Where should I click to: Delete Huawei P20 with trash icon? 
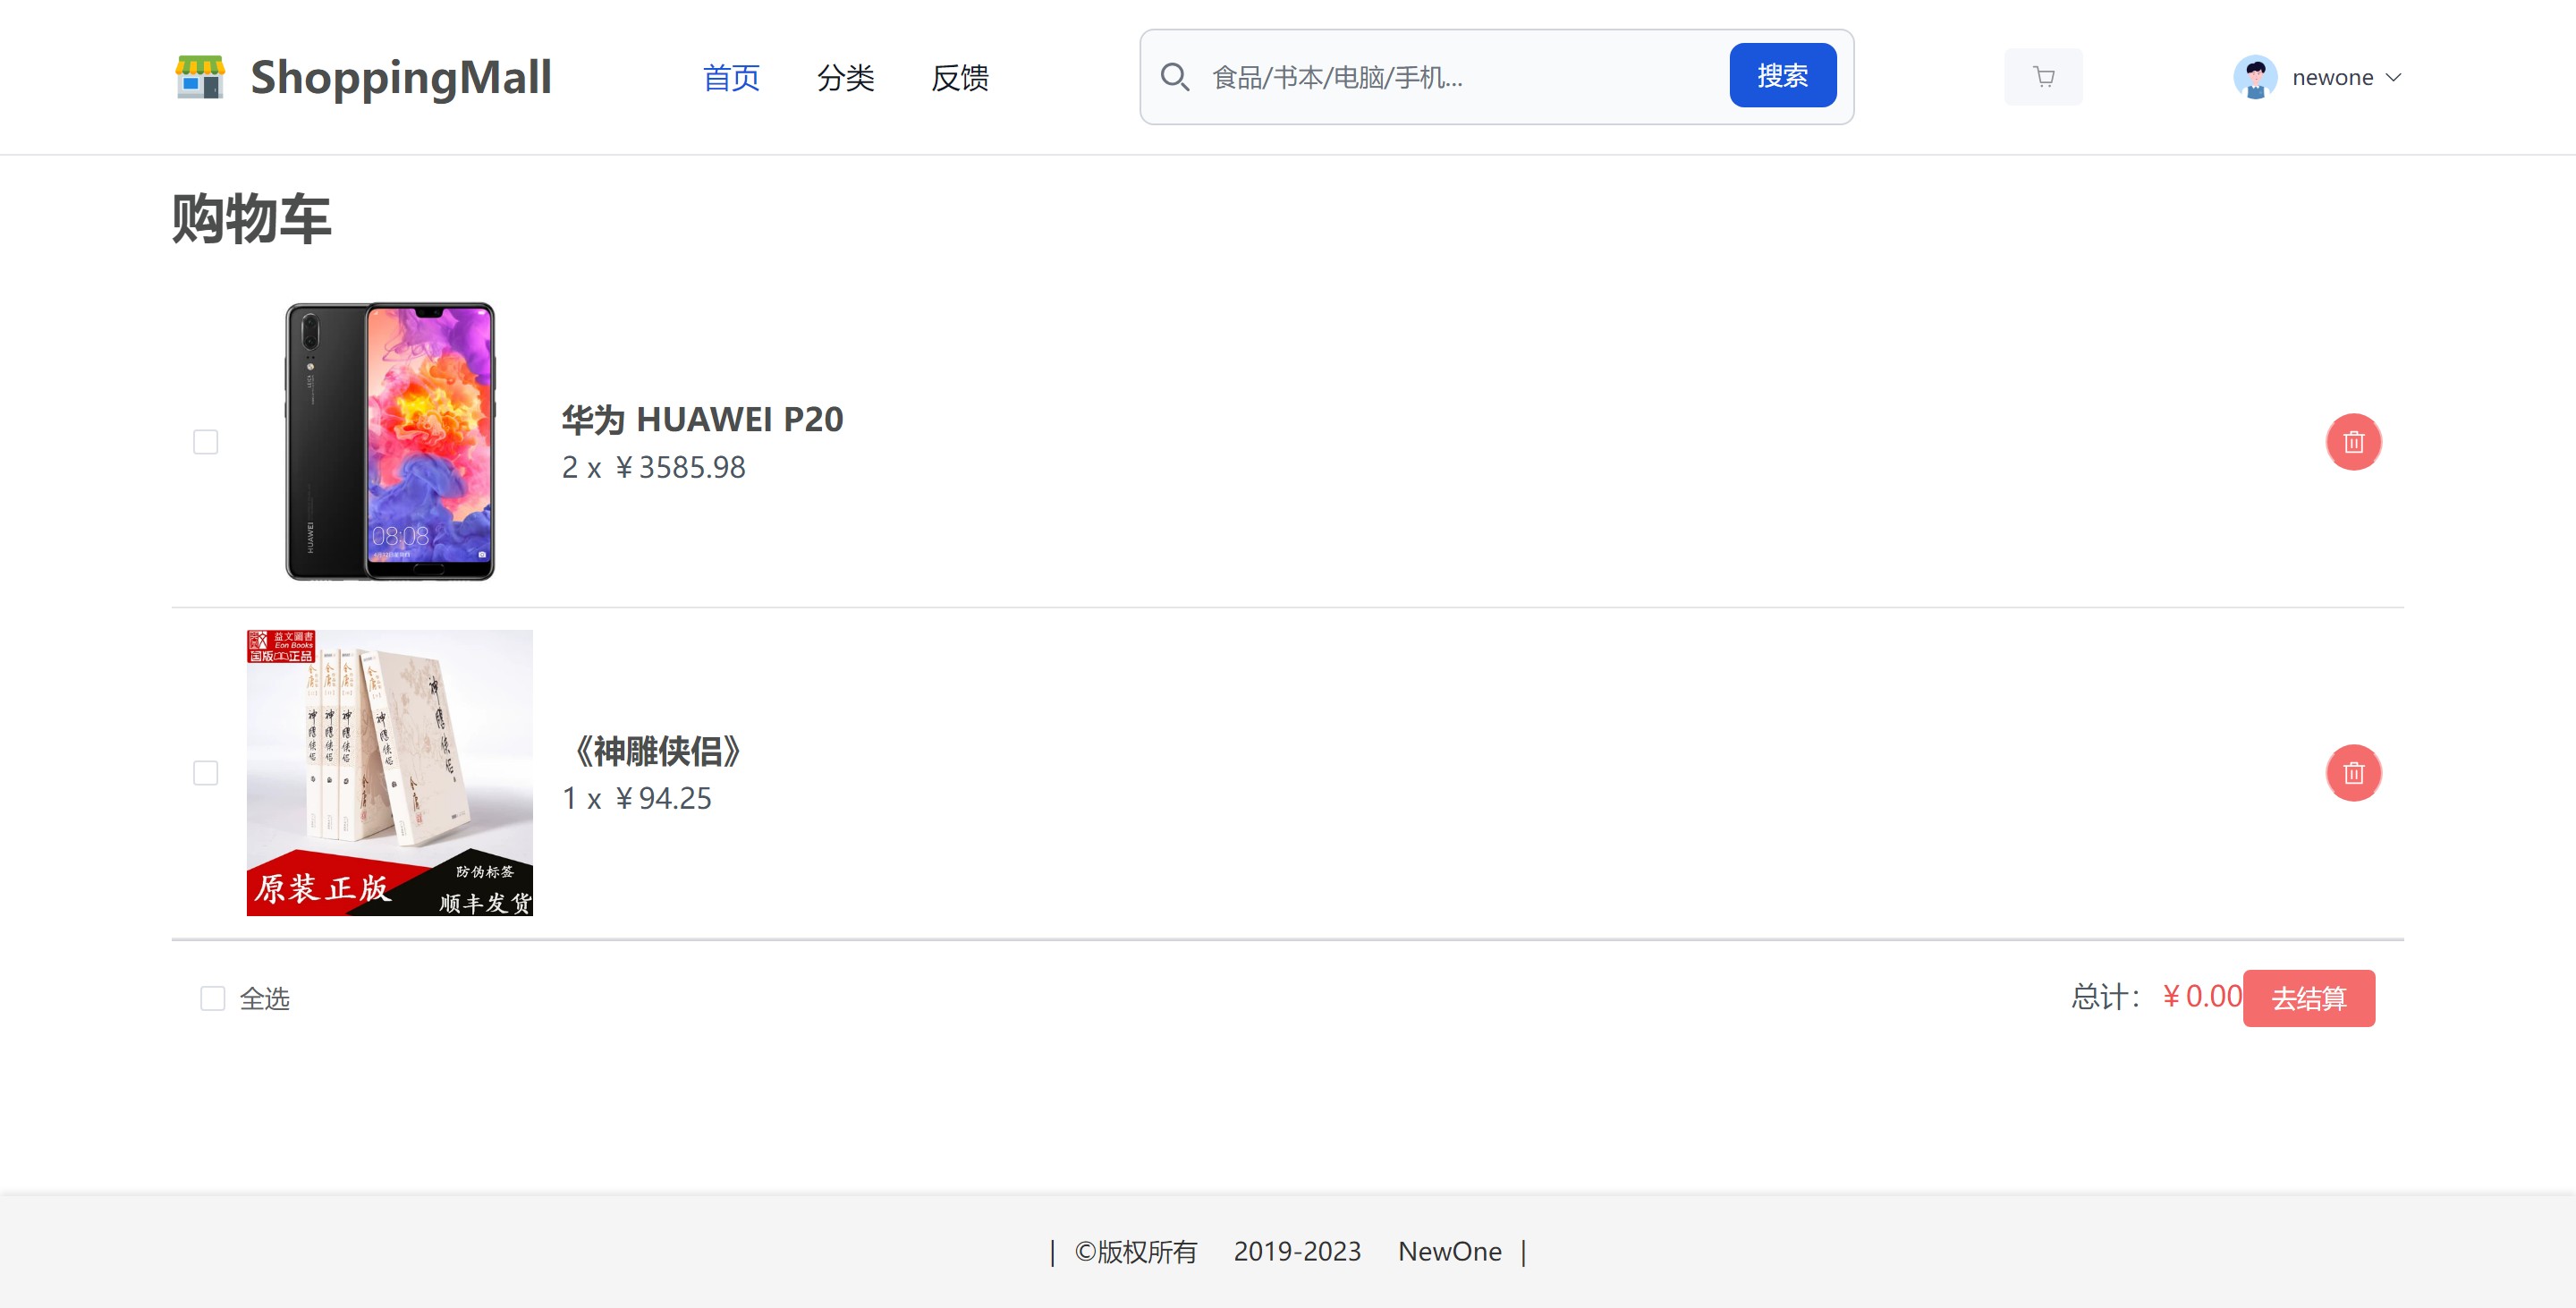2353,442
